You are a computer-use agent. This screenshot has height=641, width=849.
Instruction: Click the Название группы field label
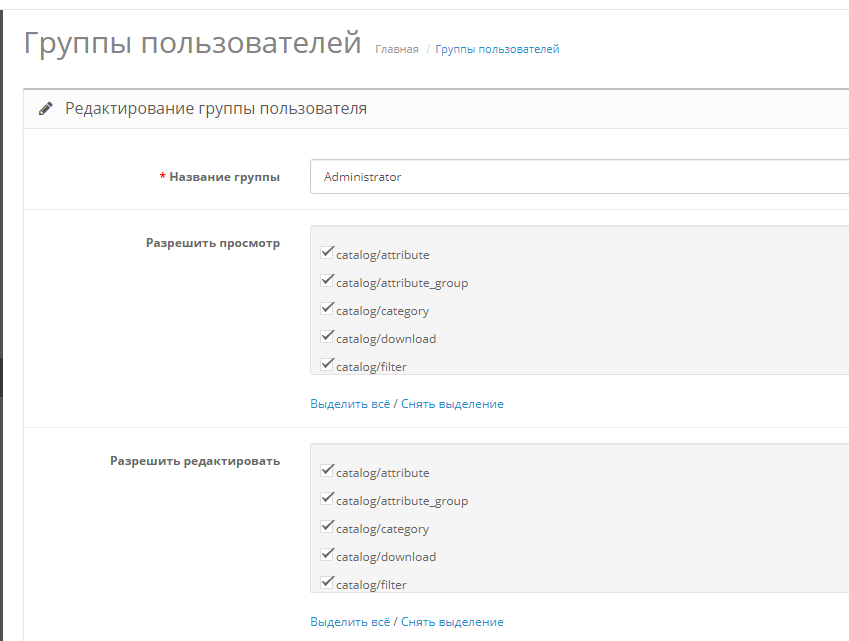(x=224, y=177)
